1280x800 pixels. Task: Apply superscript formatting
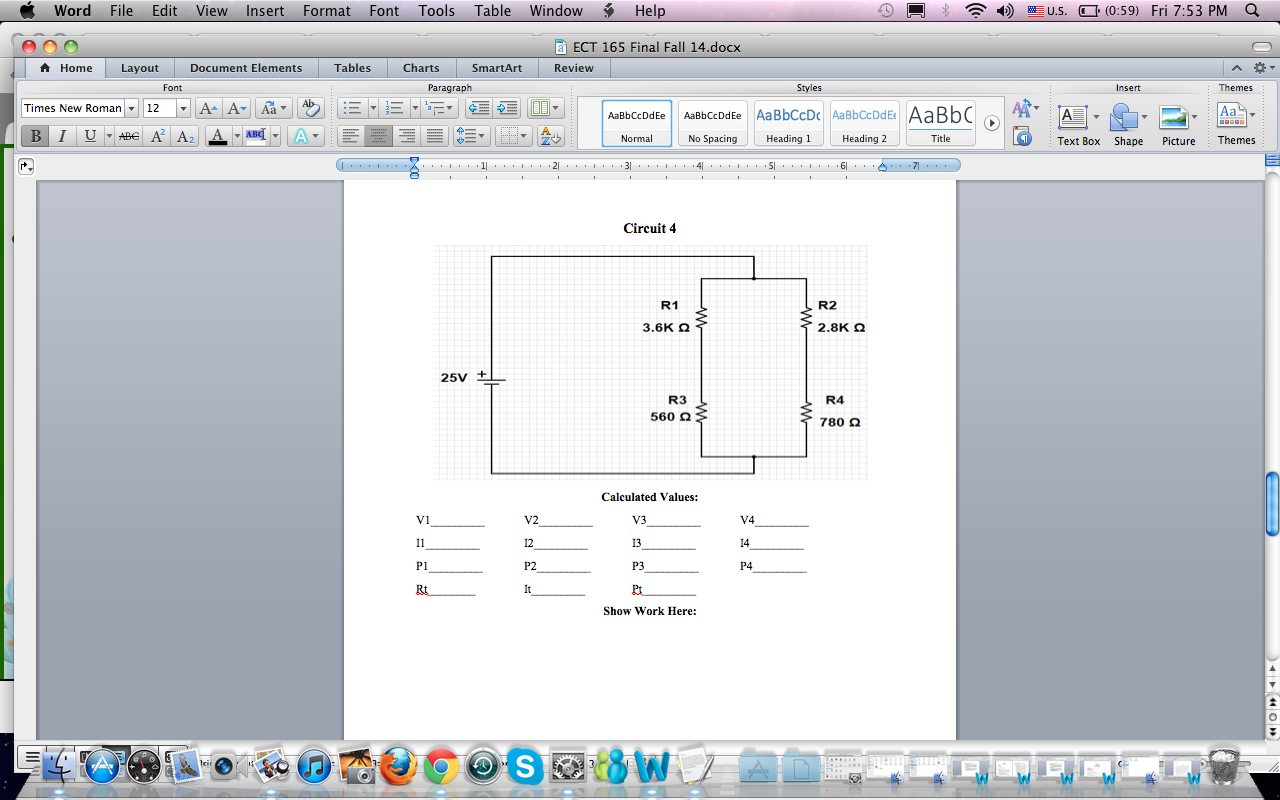pyautogui.click(x=156, y=137)
